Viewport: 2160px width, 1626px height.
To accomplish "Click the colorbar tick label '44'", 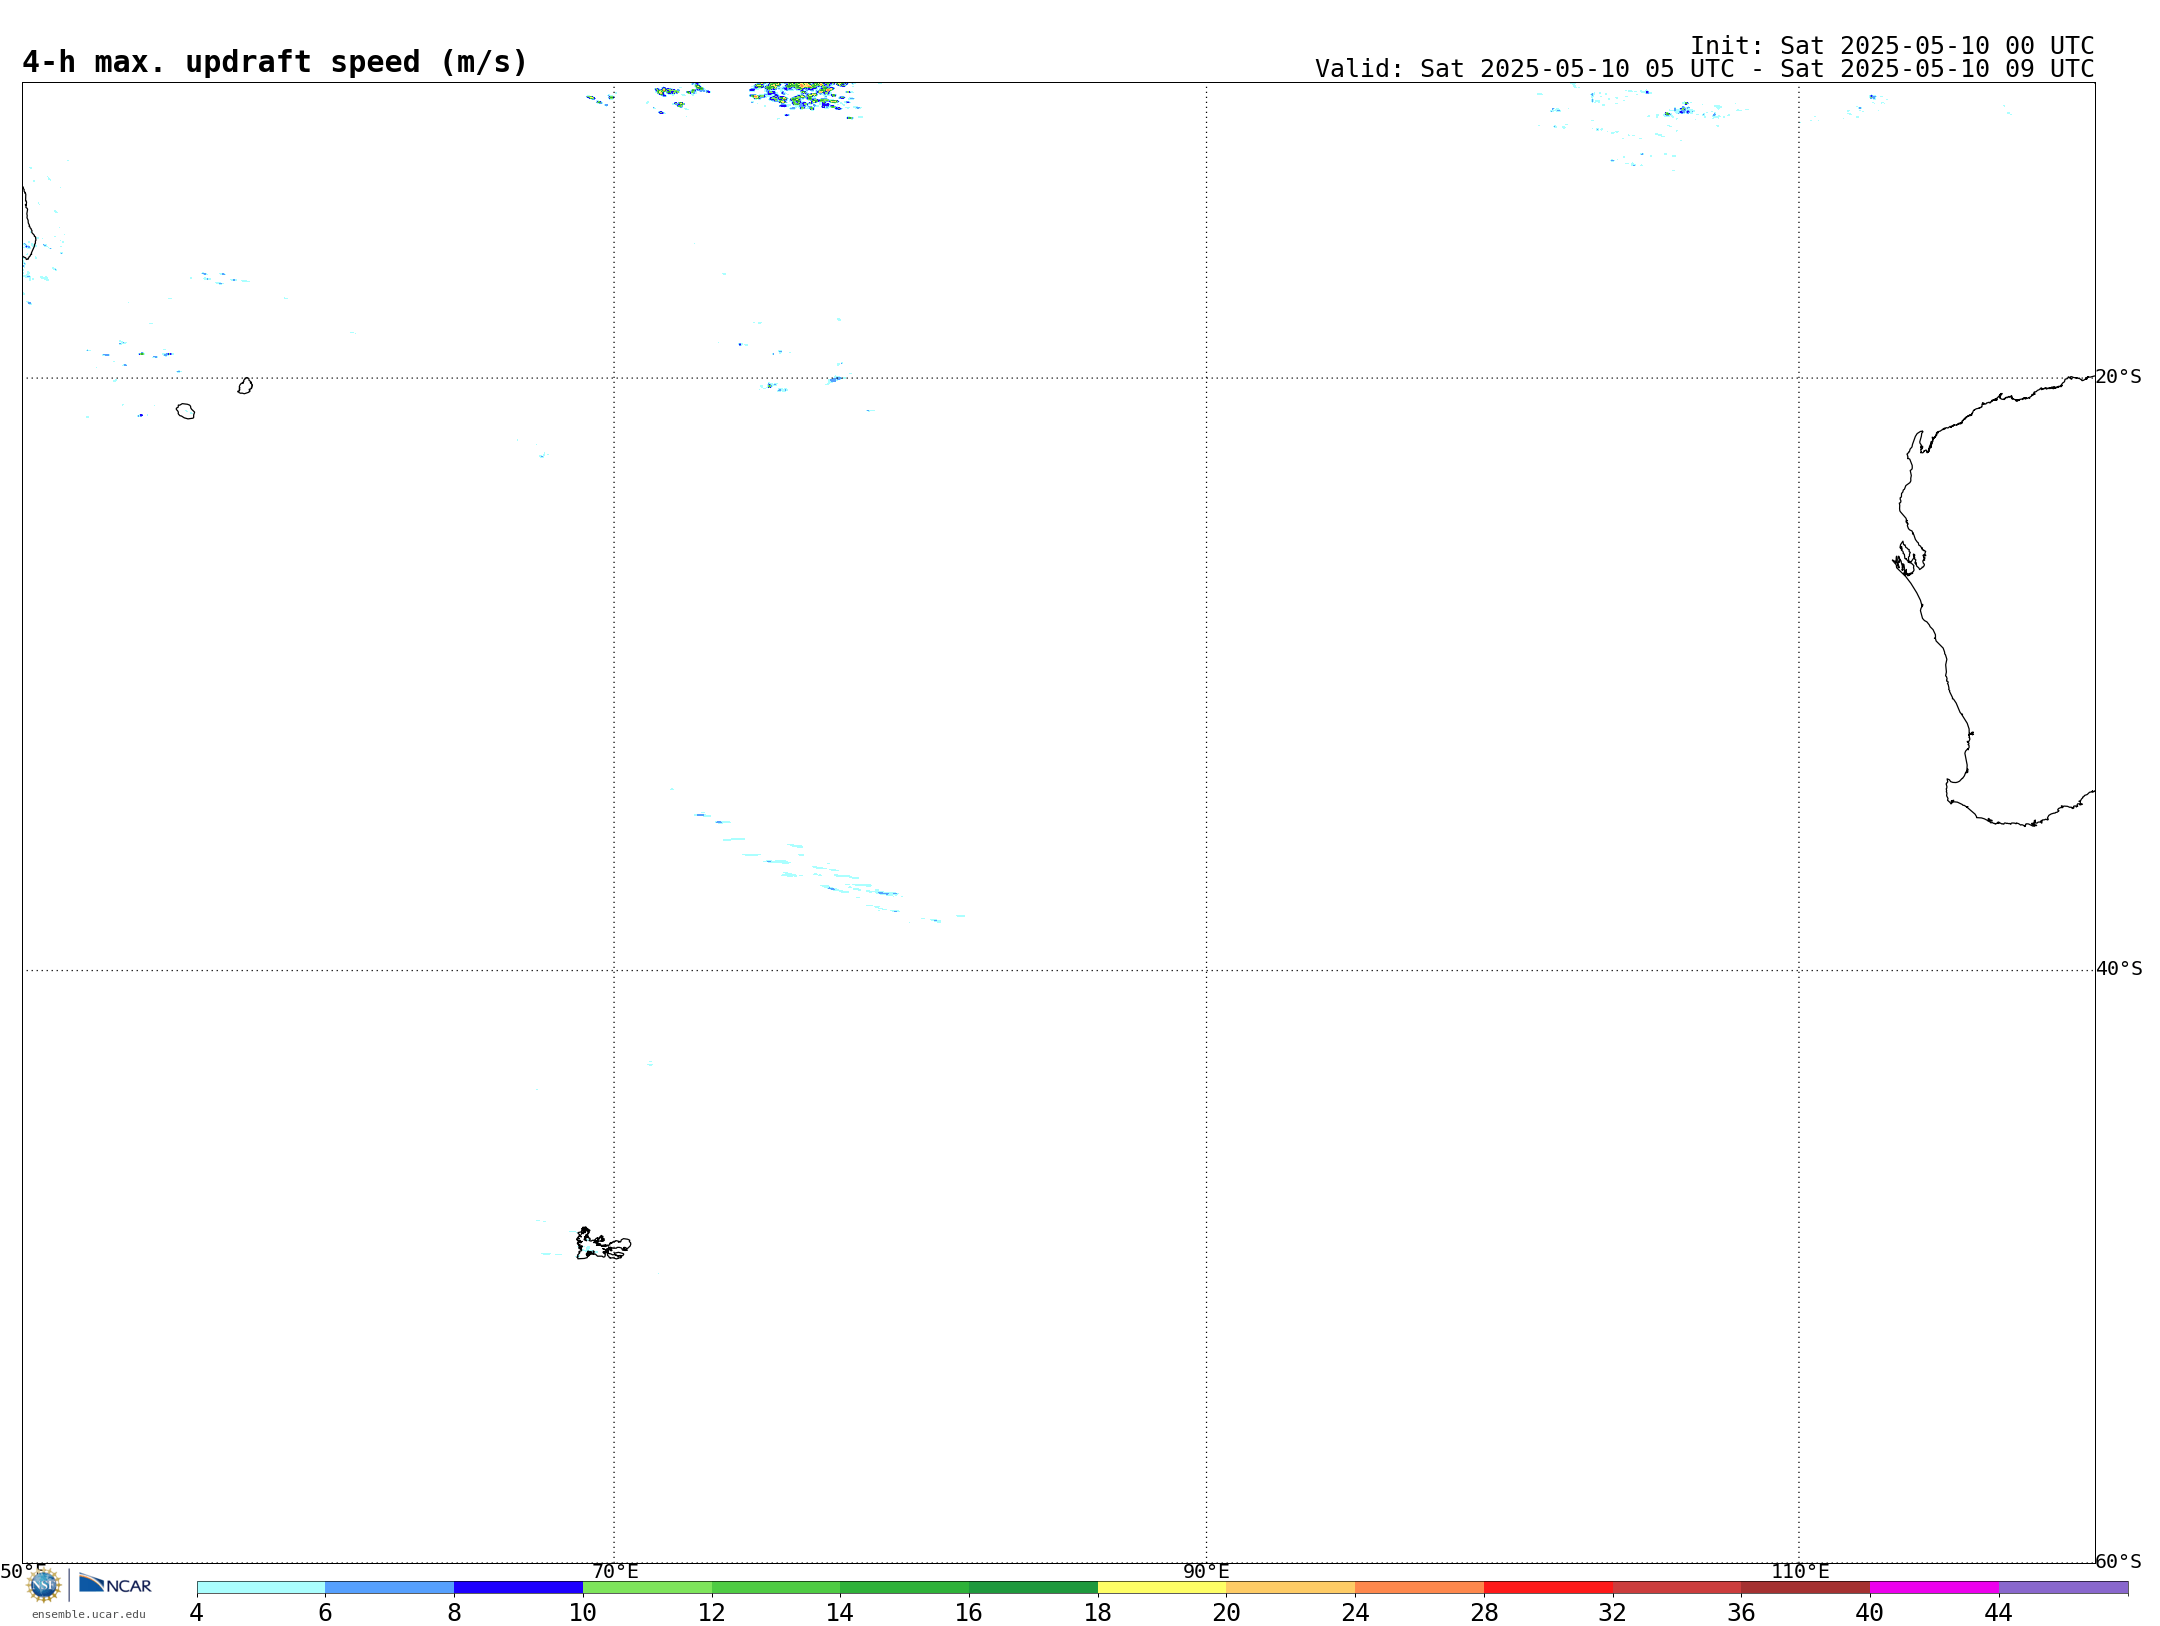I will pos(1999,1613).
